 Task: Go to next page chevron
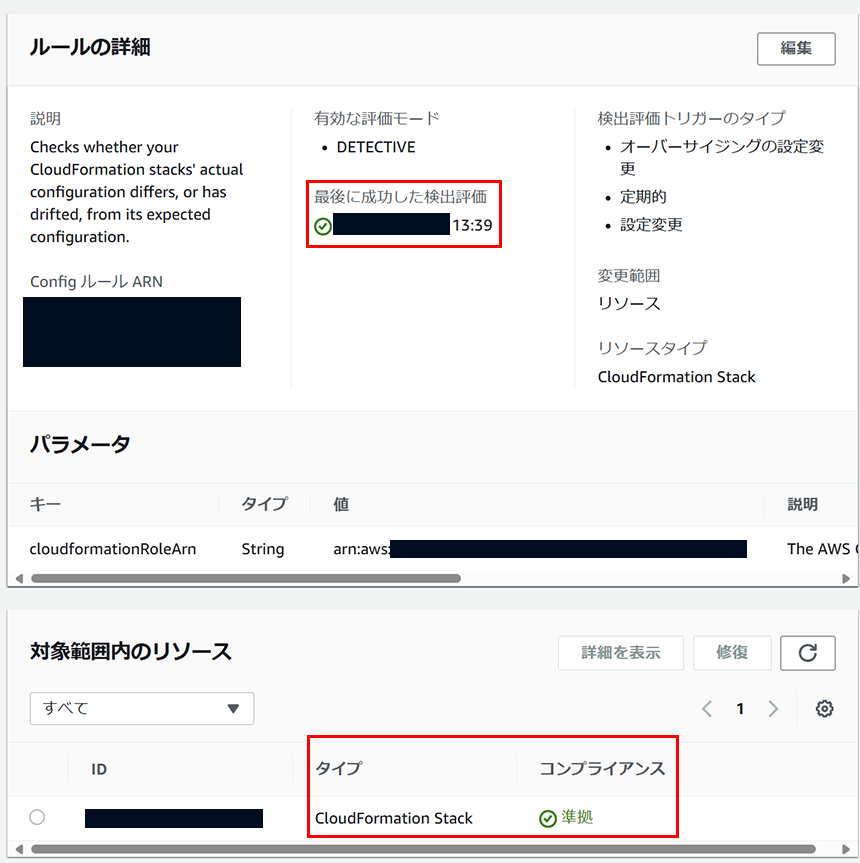(773, 708)
